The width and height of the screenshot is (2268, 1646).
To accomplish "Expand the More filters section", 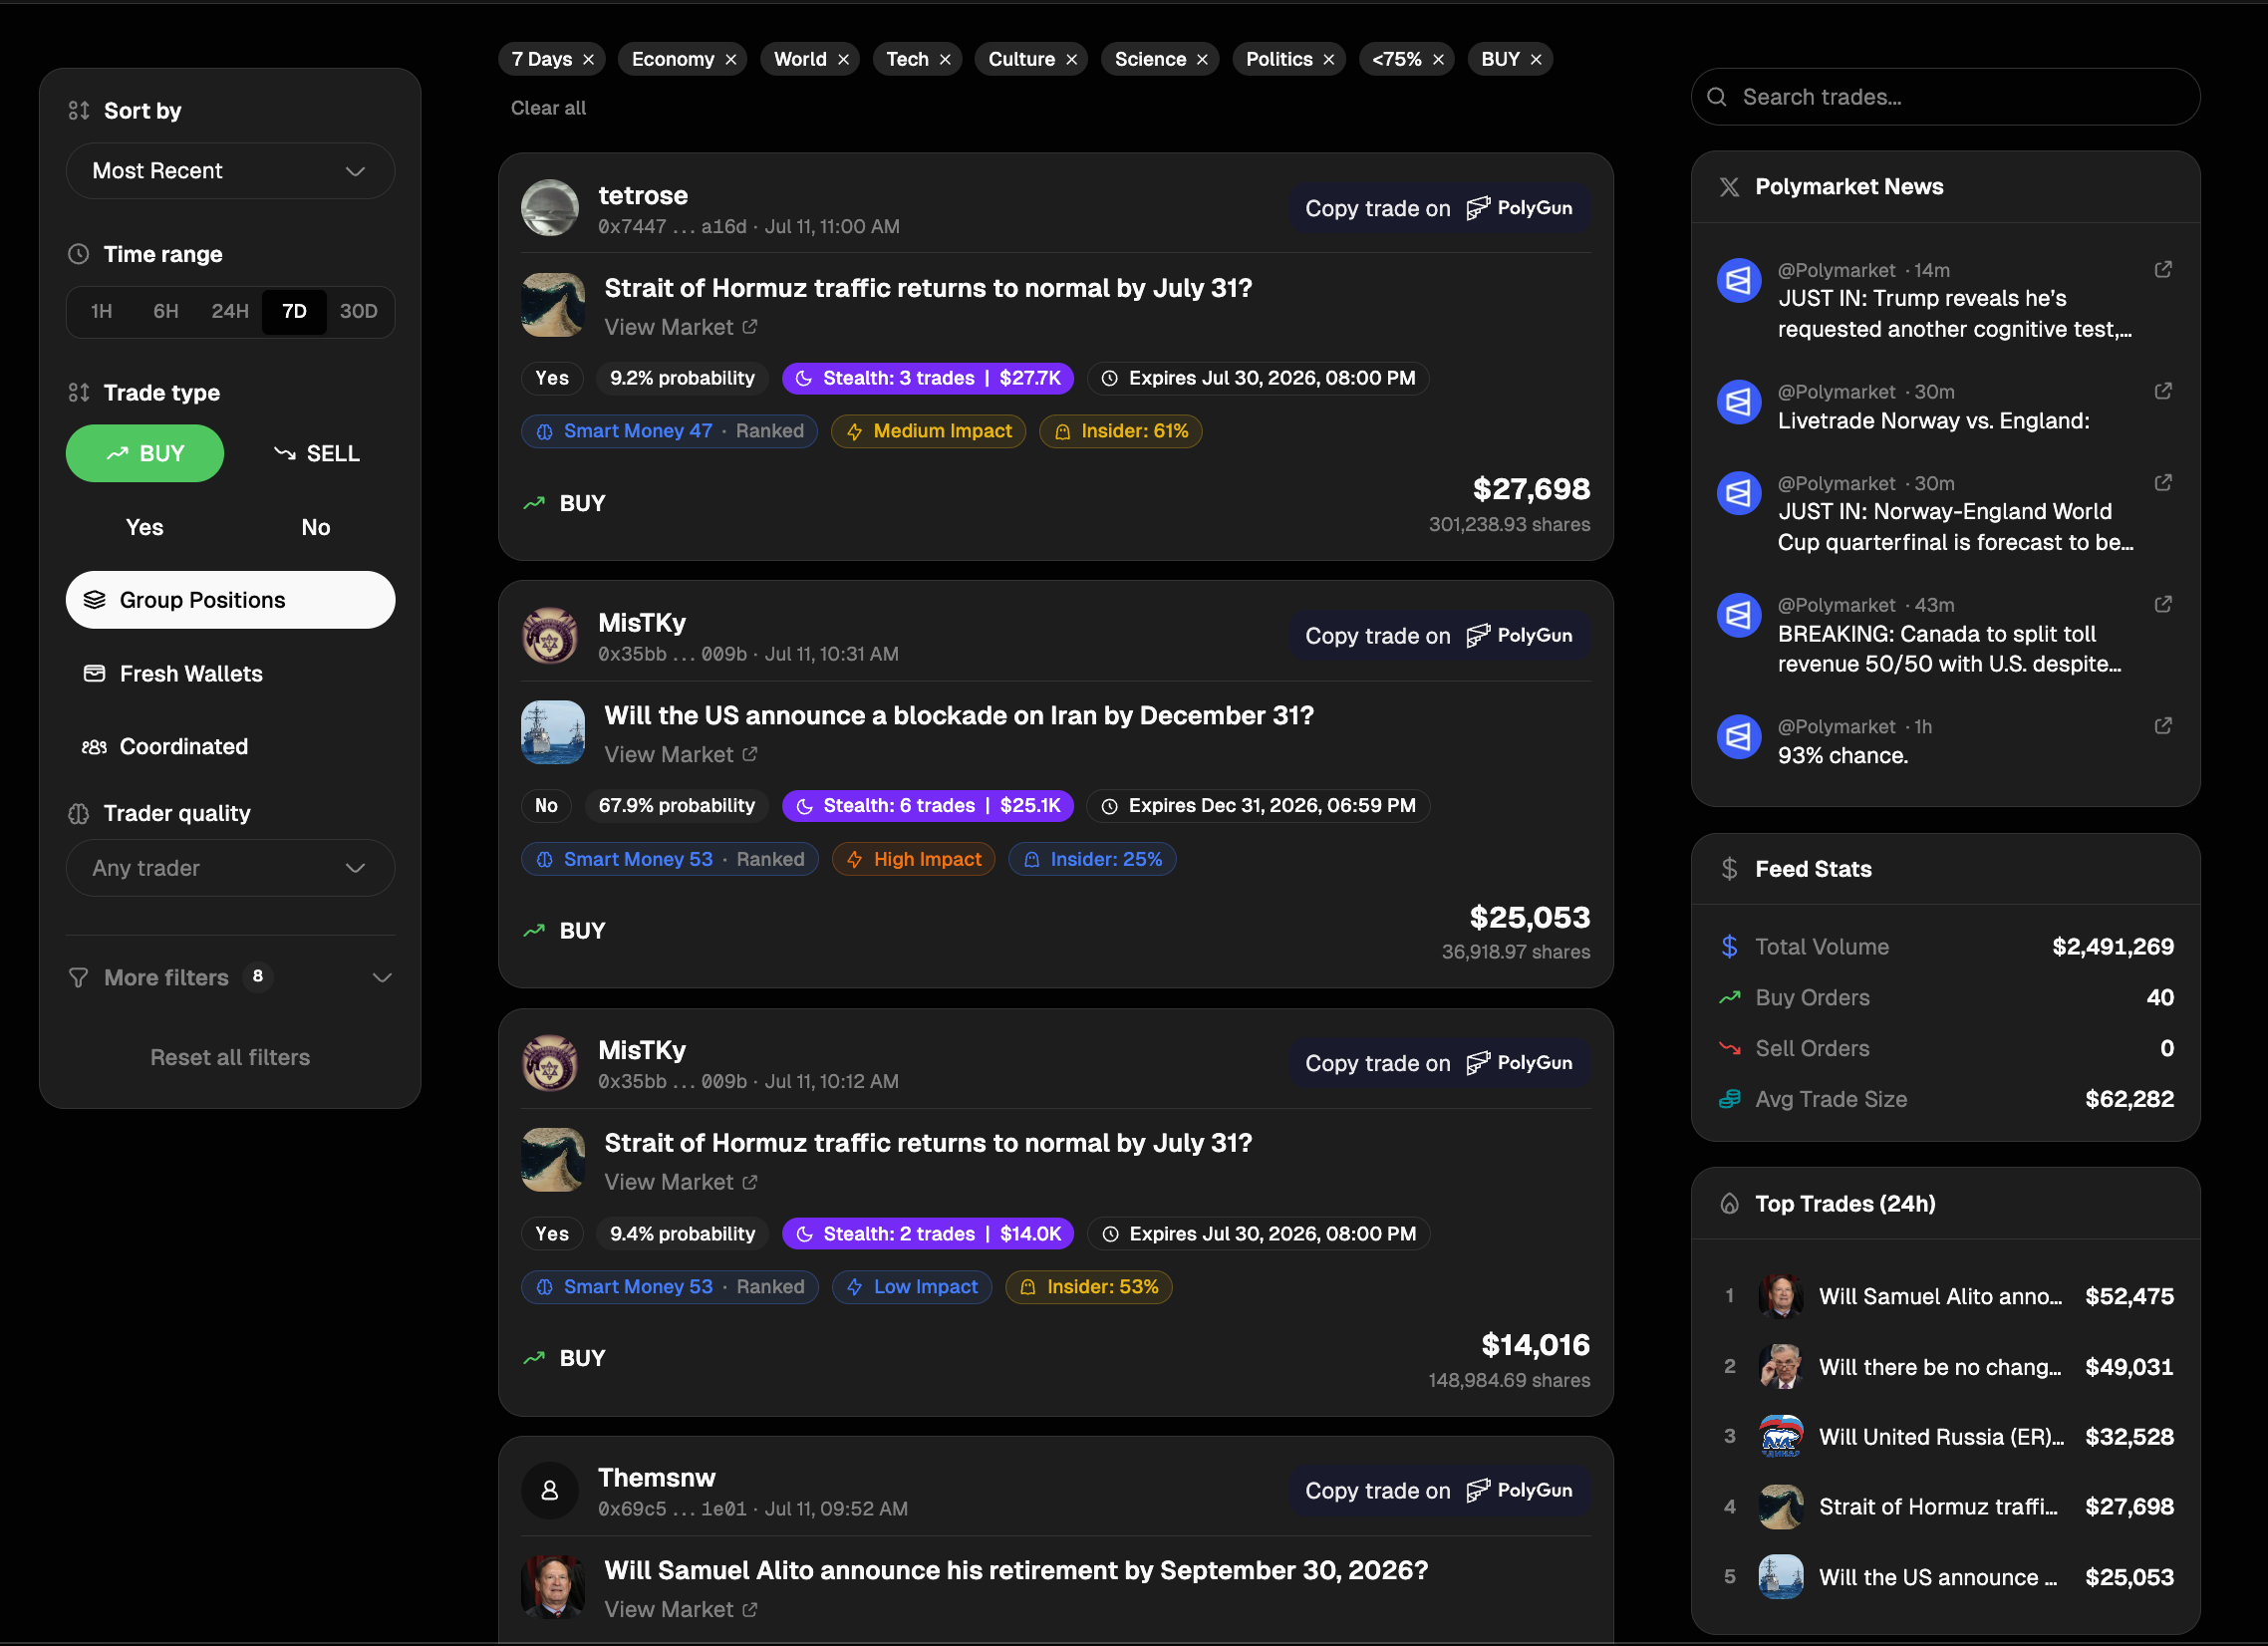I will (x=230, y=978).
